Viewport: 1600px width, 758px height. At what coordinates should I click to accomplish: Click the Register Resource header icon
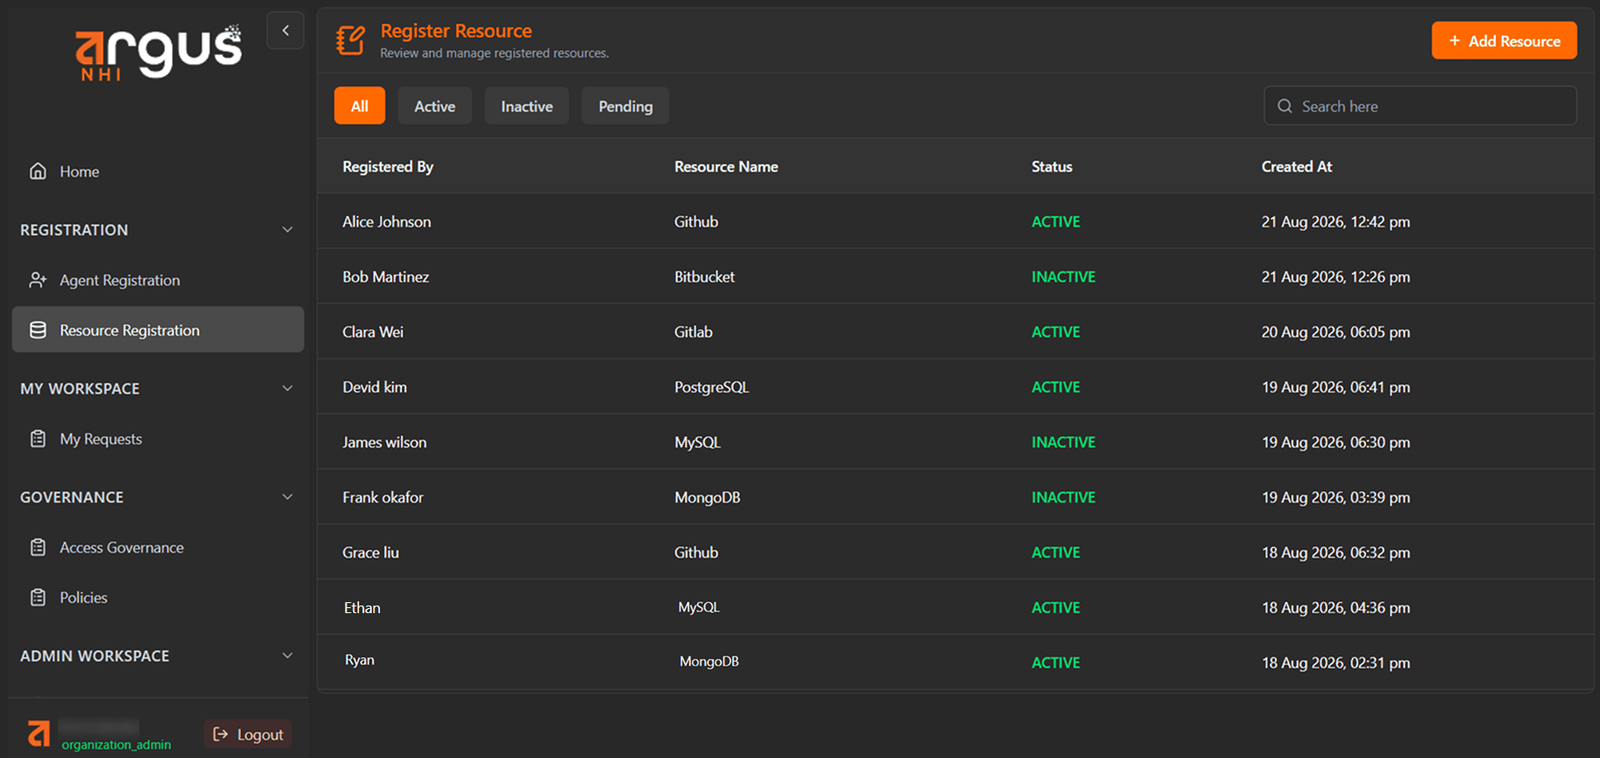point(351,40)
